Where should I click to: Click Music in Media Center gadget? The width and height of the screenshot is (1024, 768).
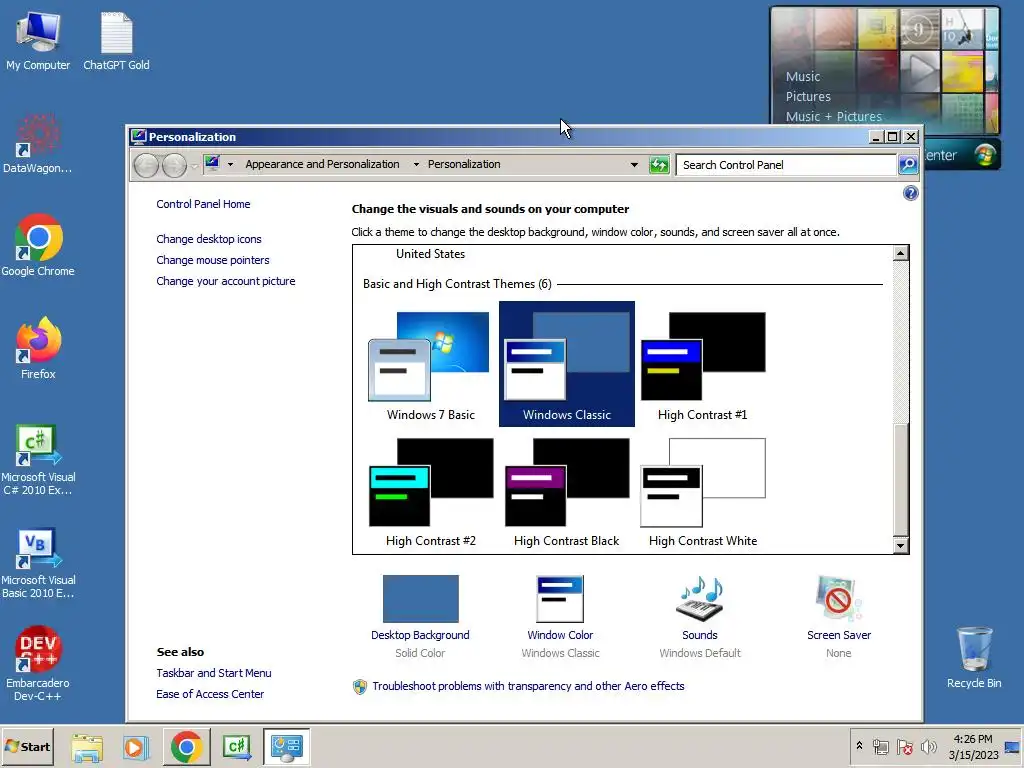click(x=803, y=76)
